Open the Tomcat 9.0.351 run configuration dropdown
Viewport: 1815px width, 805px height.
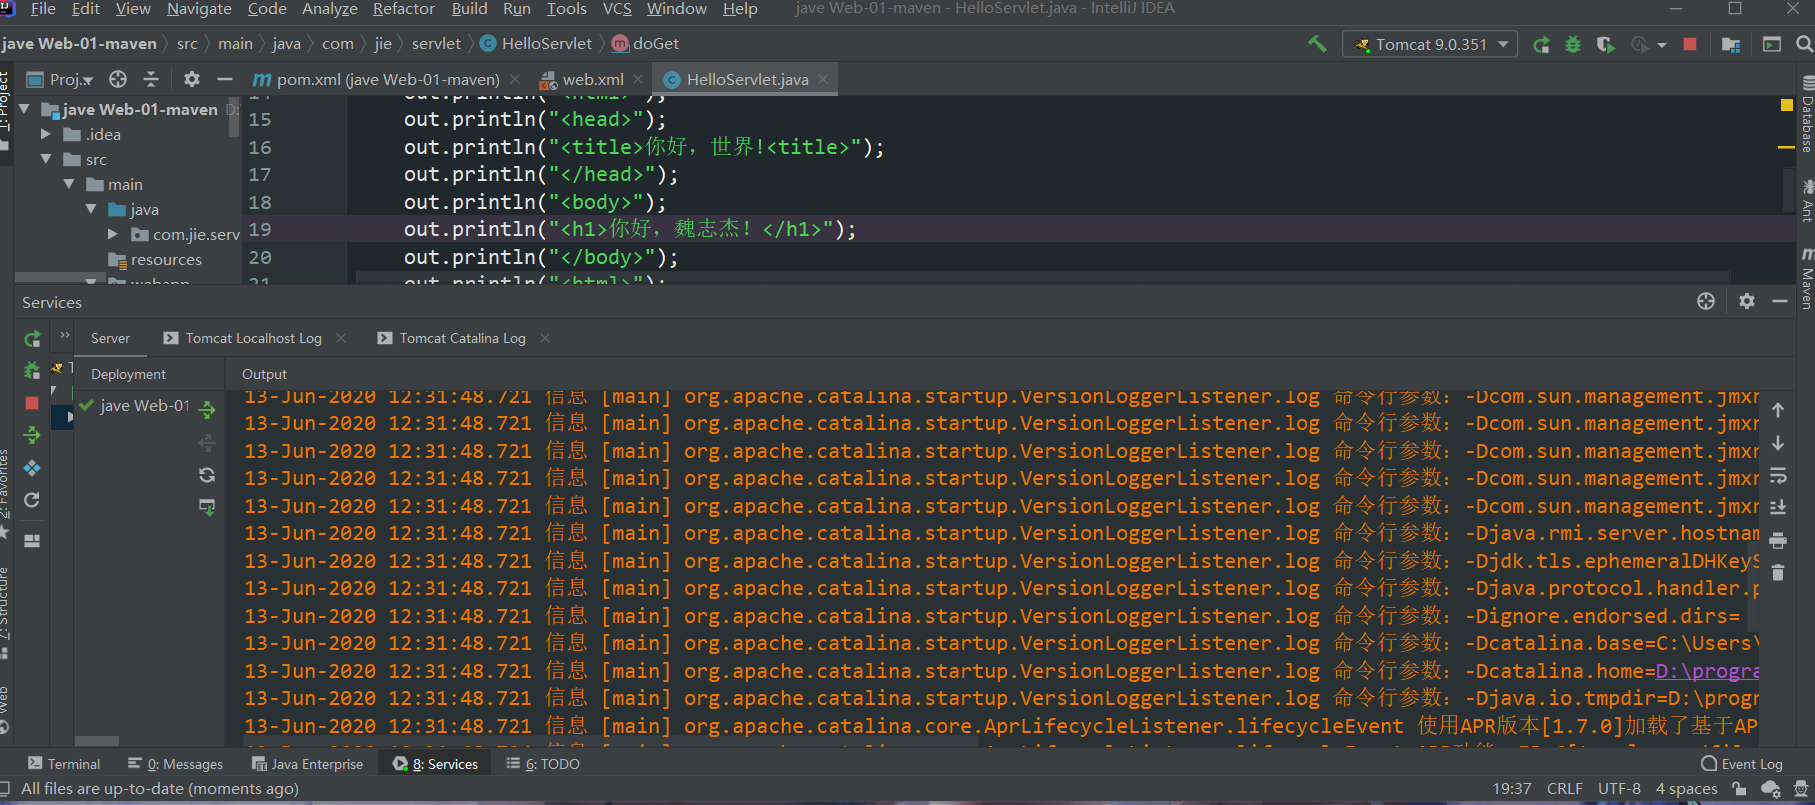tap(1430, 44)
